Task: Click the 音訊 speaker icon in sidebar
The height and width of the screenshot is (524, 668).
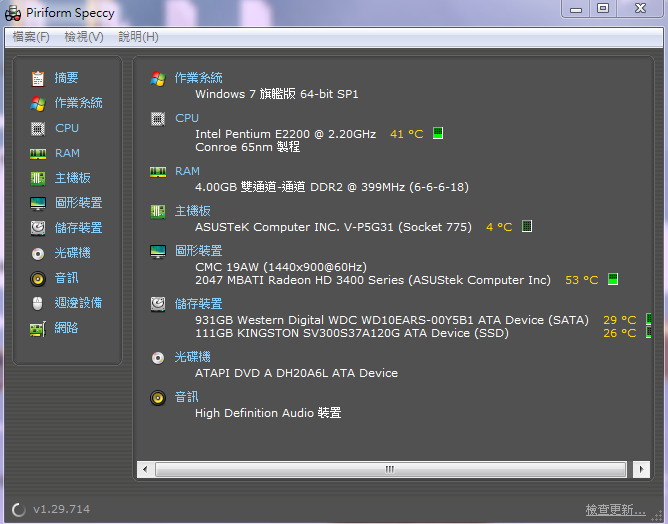Action: (38, 279)
